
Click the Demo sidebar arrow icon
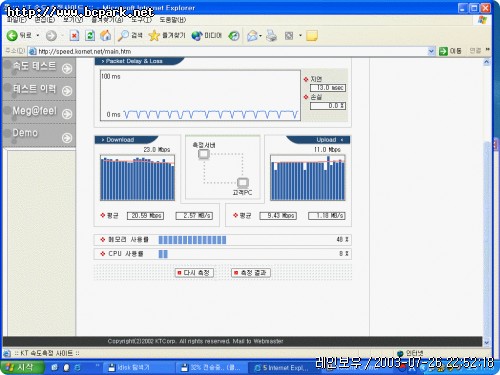[67, 137]
